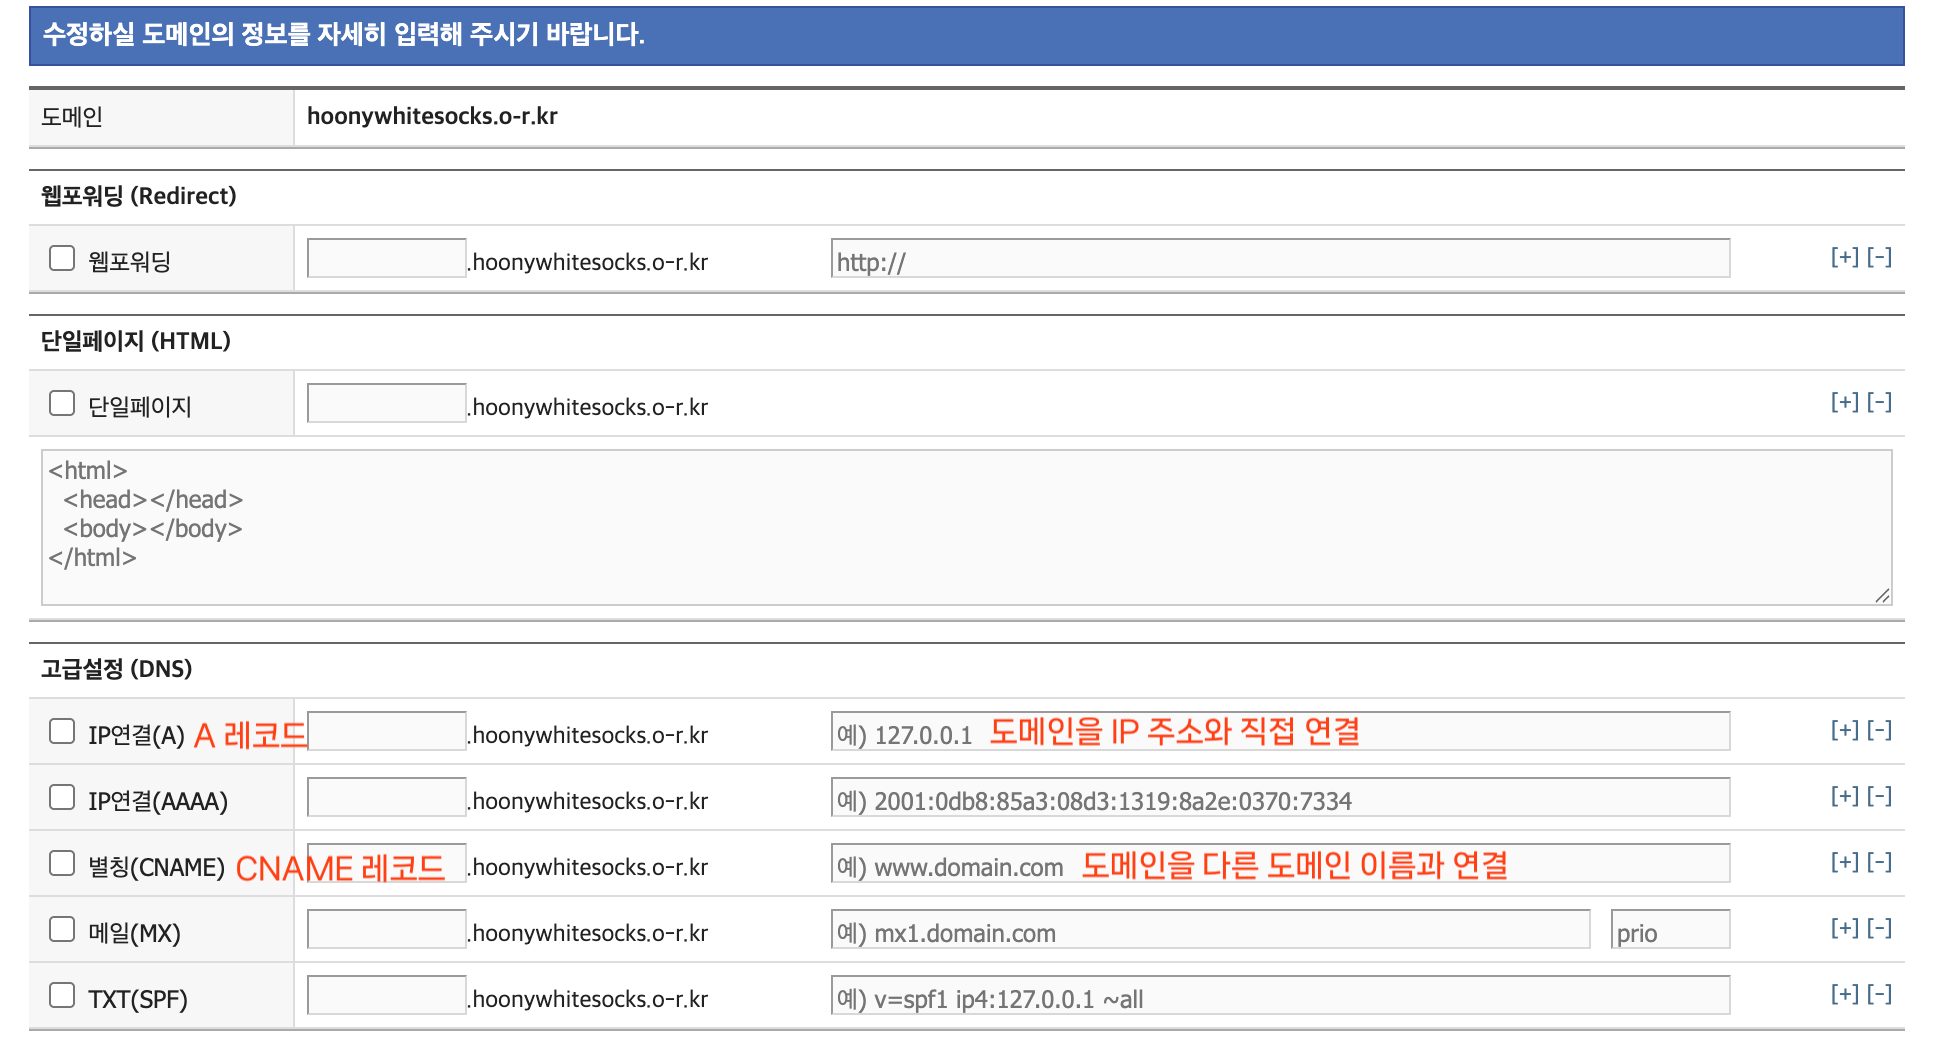Enable the TXT(SPF) checkbox
The image size is (1934, 1044).
pyautogui.click(x=62, y=996)
